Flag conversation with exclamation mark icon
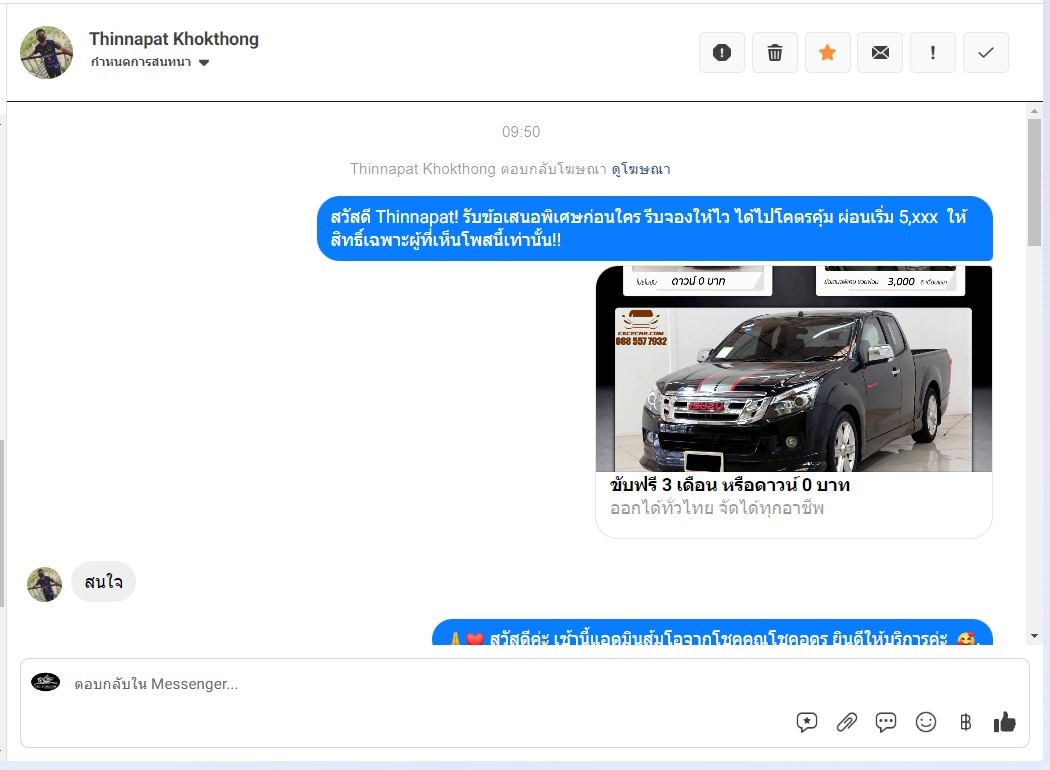The image size is (1050, 770). point(933,52)
